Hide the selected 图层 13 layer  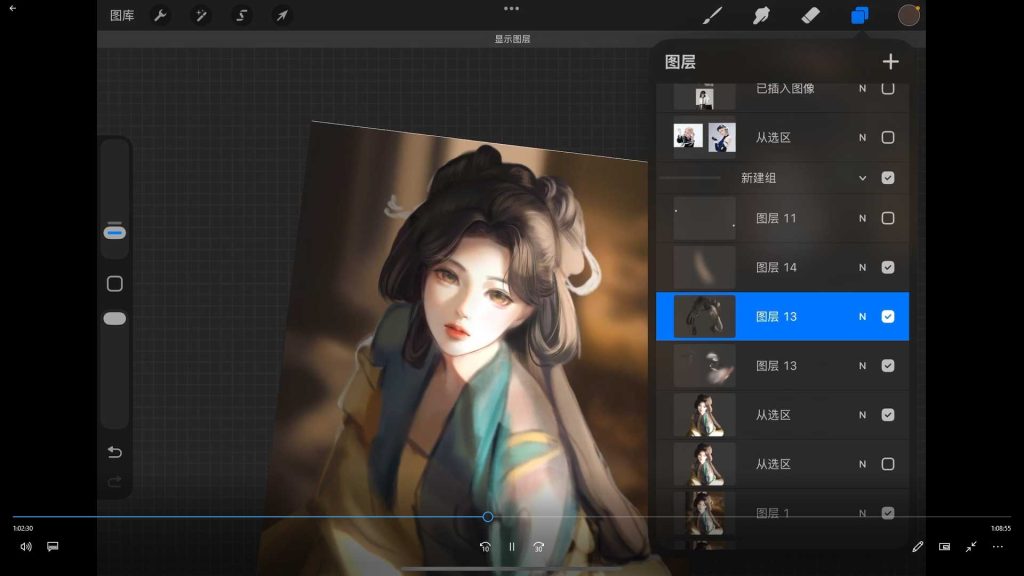click(x=888, y=316)
